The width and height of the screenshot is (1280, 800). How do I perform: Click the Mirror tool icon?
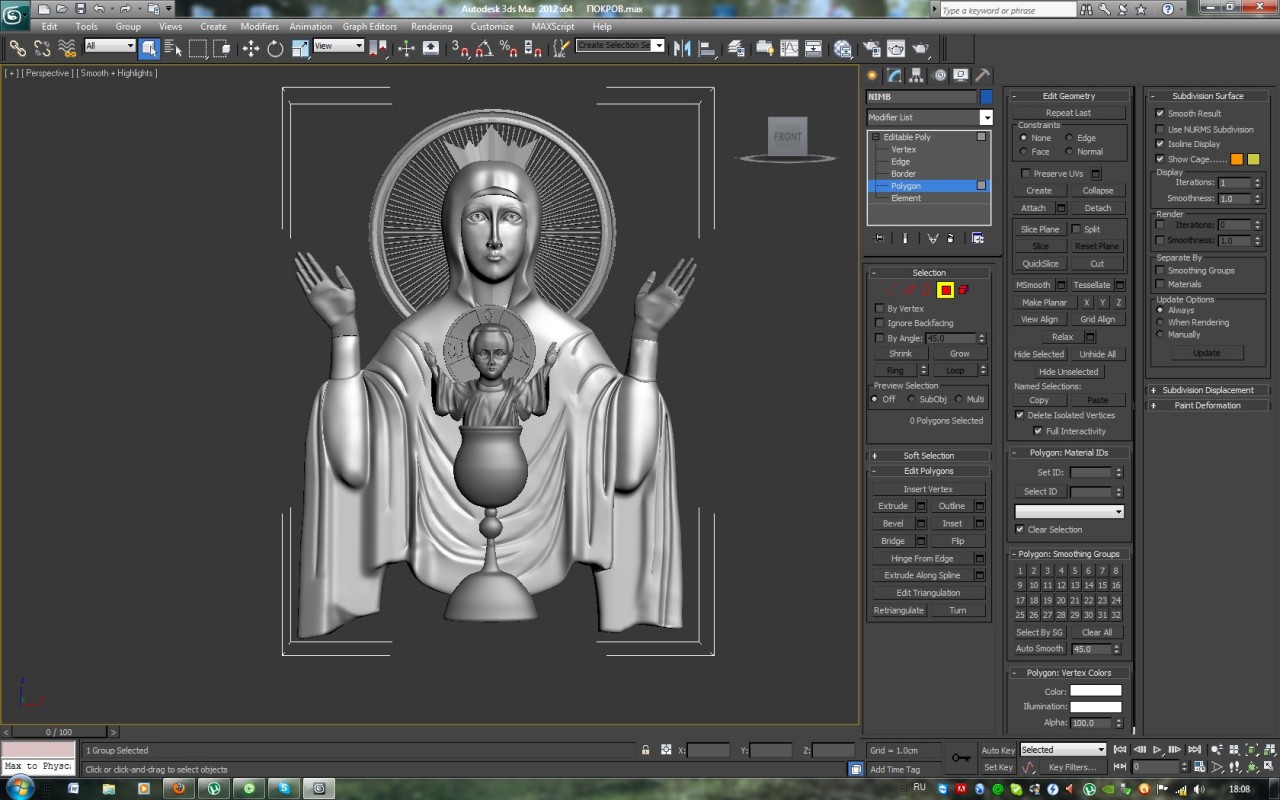[683, 48]
